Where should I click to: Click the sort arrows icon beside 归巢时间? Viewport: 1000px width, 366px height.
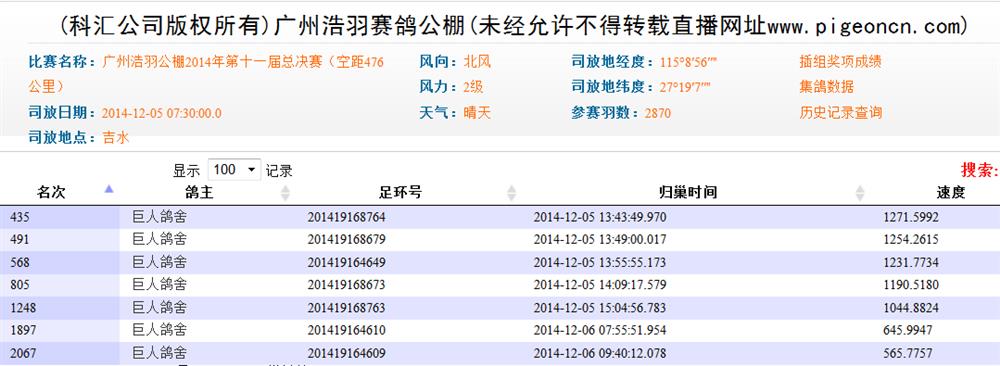860,193
